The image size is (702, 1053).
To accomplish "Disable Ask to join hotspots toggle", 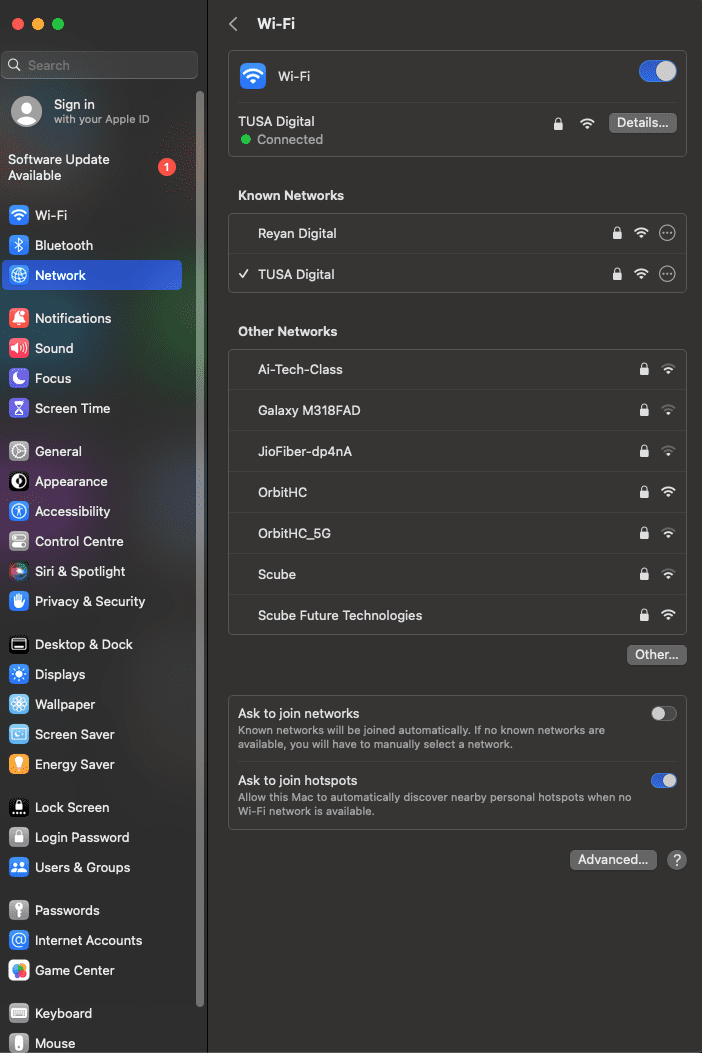I will 664,780.
